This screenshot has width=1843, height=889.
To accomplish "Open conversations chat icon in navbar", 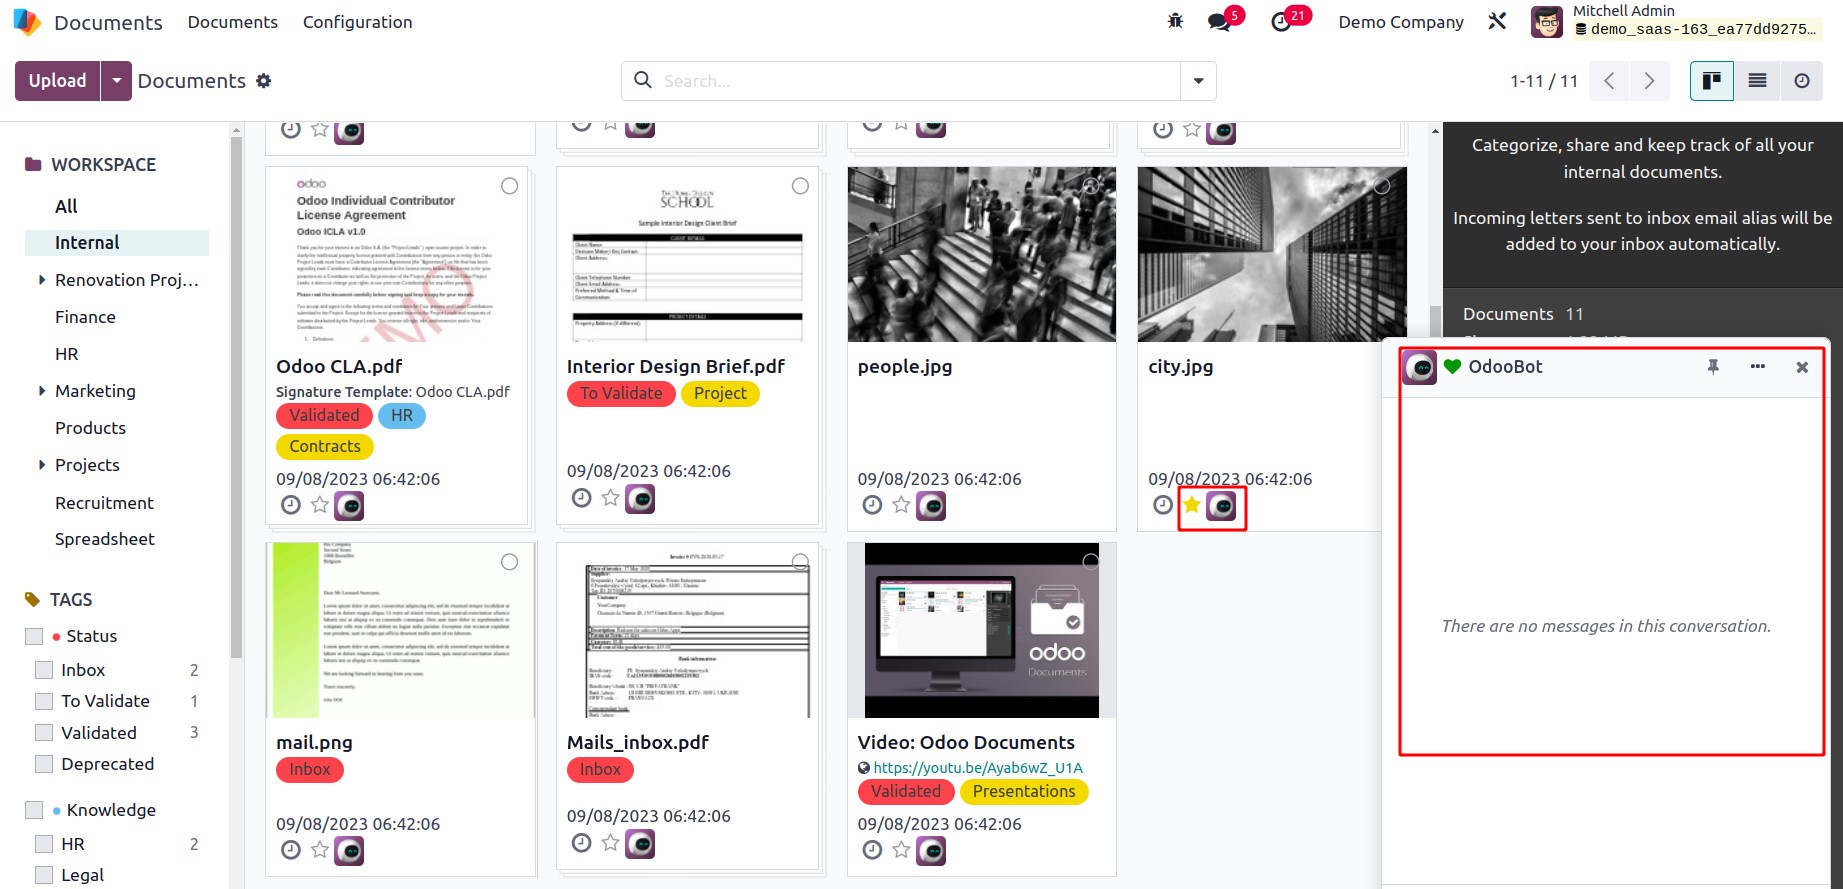I will 1219,22.
